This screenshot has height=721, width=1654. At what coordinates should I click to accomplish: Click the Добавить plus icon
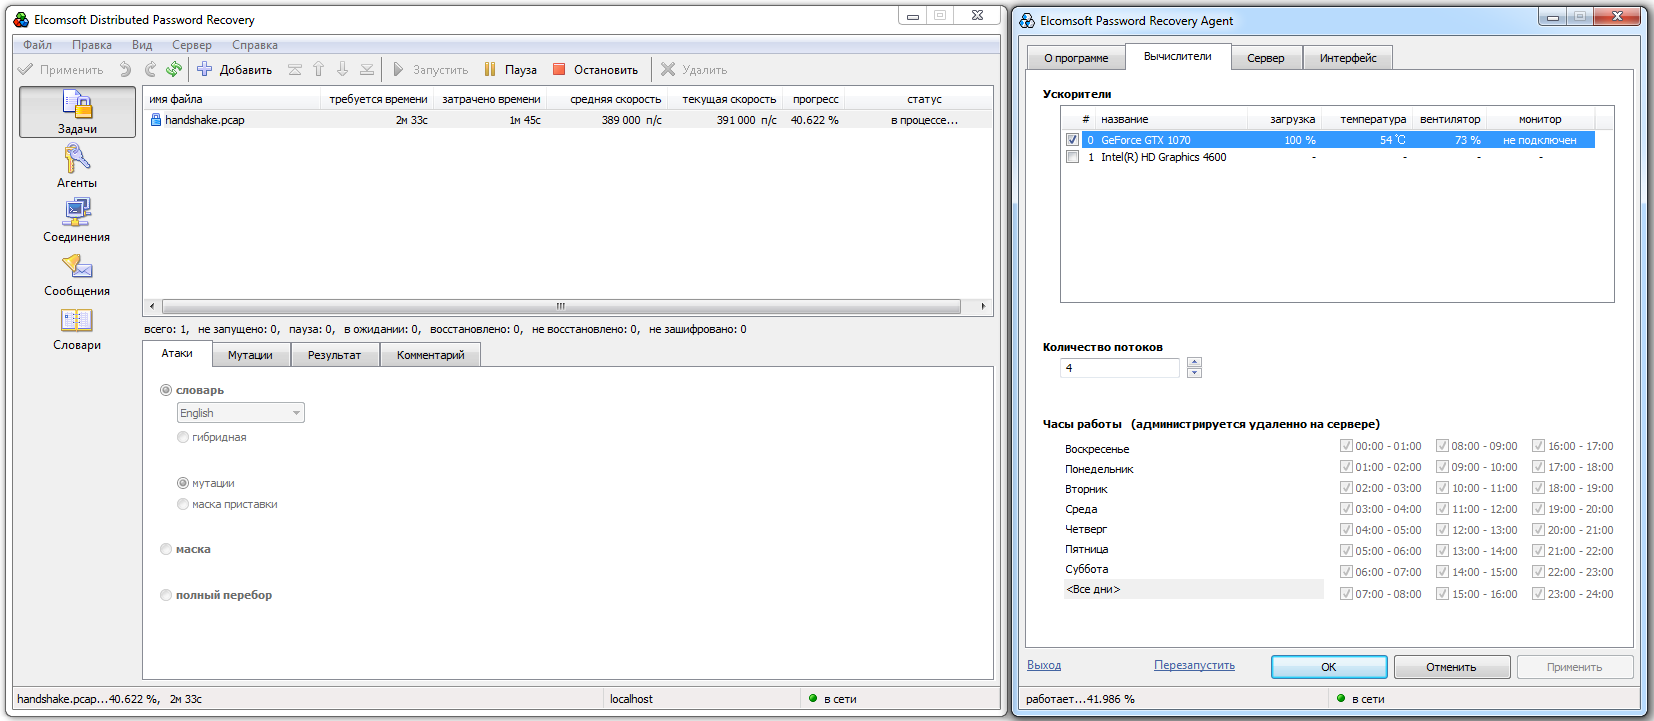(x=204, y=69)
